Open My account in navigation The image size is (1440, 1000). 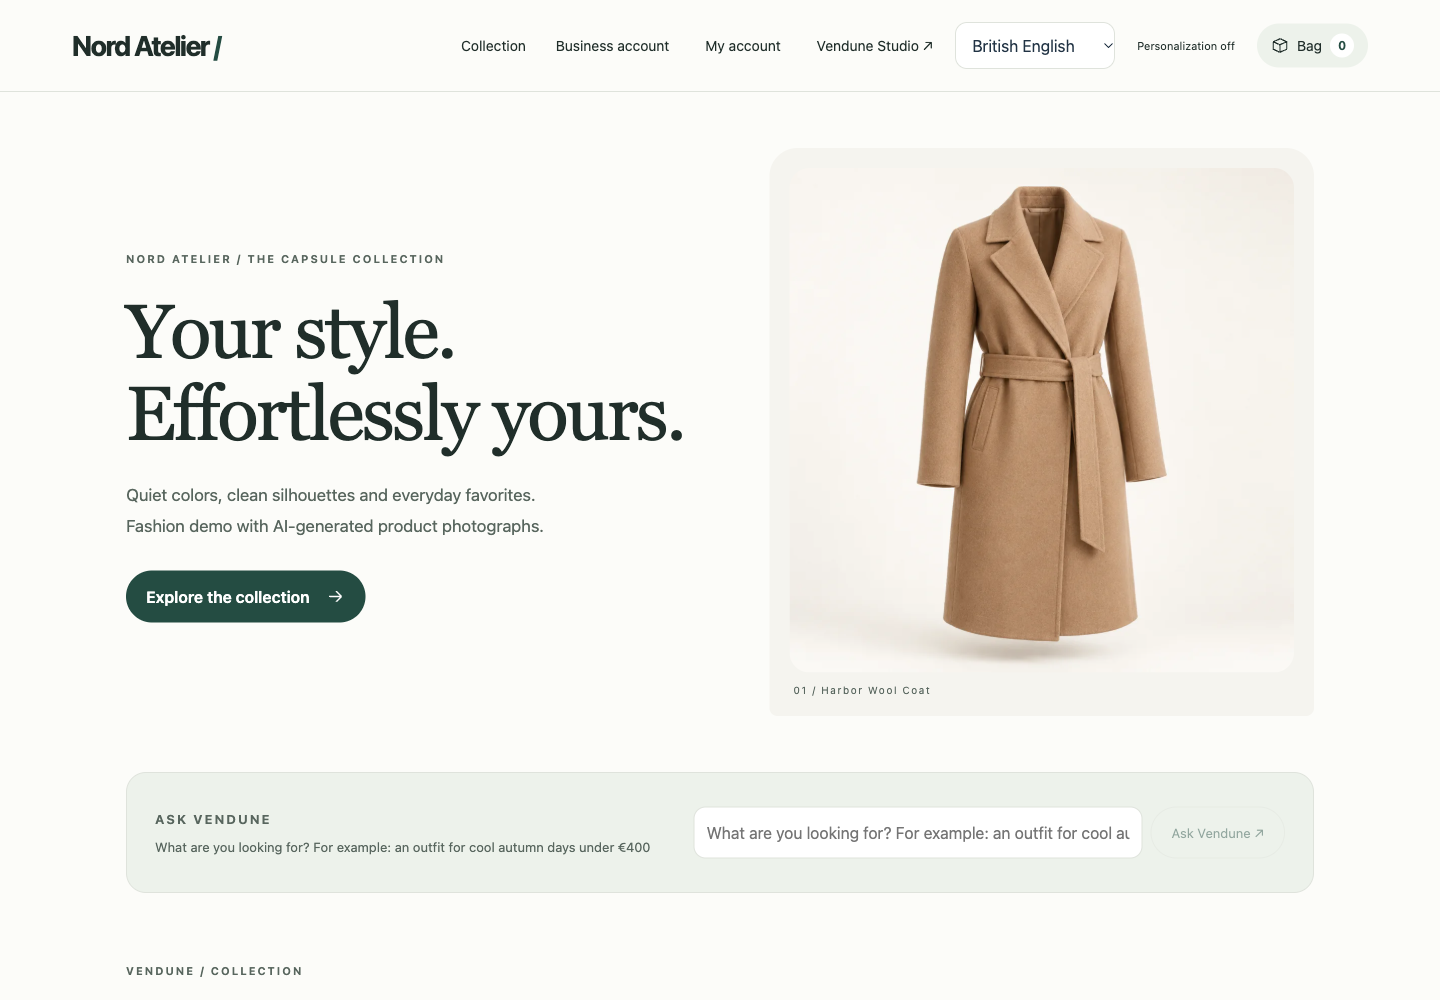tap(743, 46)
